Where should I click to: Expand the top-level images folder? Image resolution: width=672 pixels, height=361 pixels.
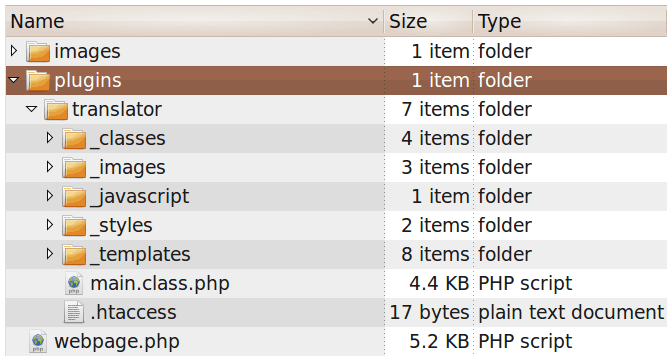tap(14, 51)
